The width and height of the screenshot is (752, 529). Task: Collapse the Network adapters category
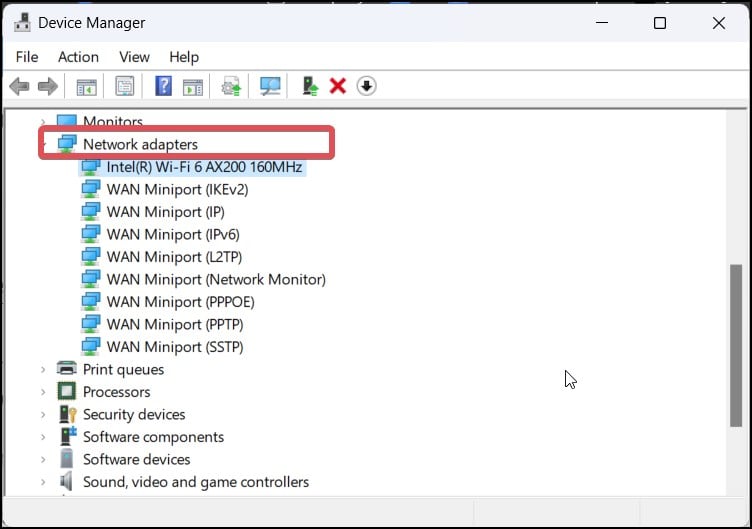click(x=45, y=144)
